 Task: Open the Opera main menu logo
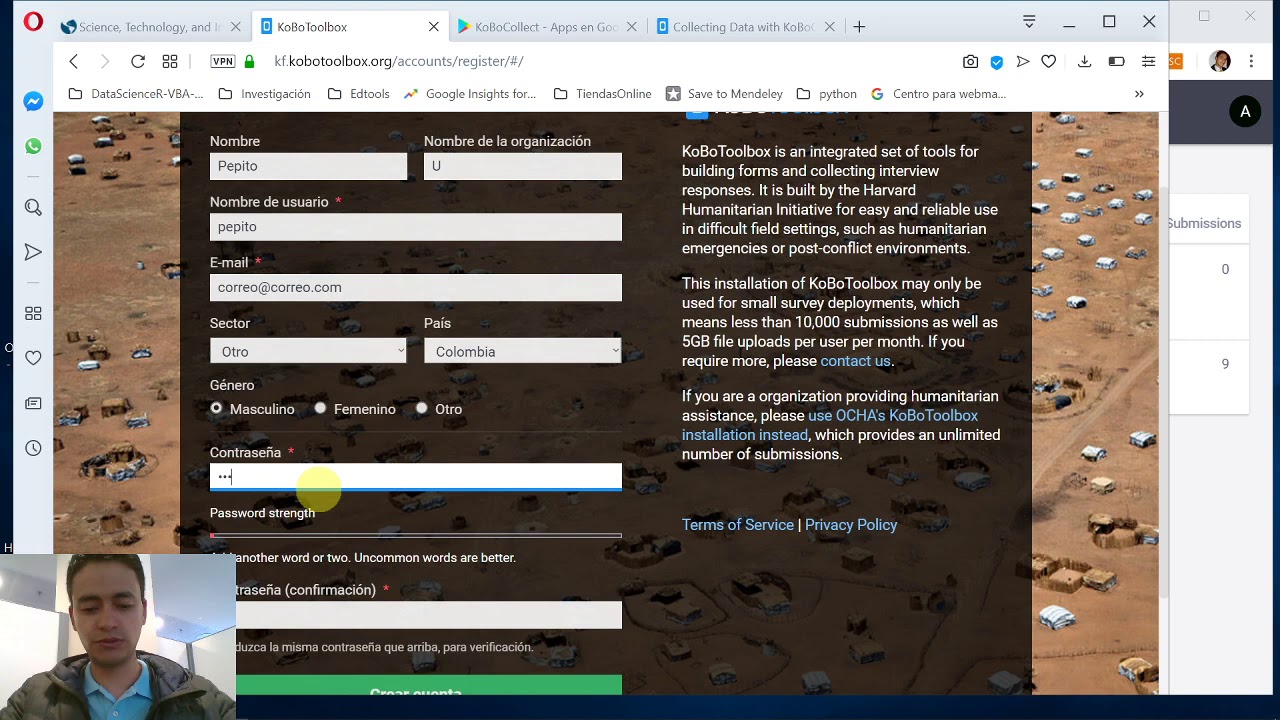[x=33, y=22]
